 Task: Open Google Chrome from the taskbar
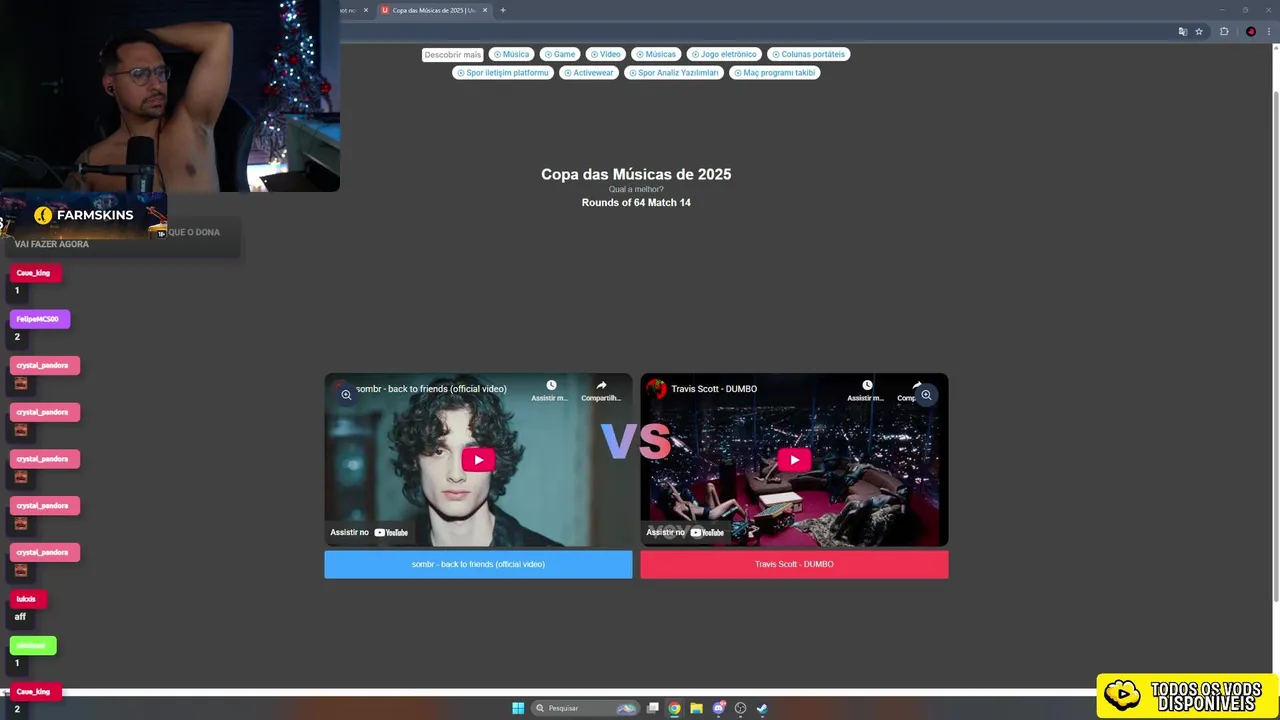(x=675, y=708)
